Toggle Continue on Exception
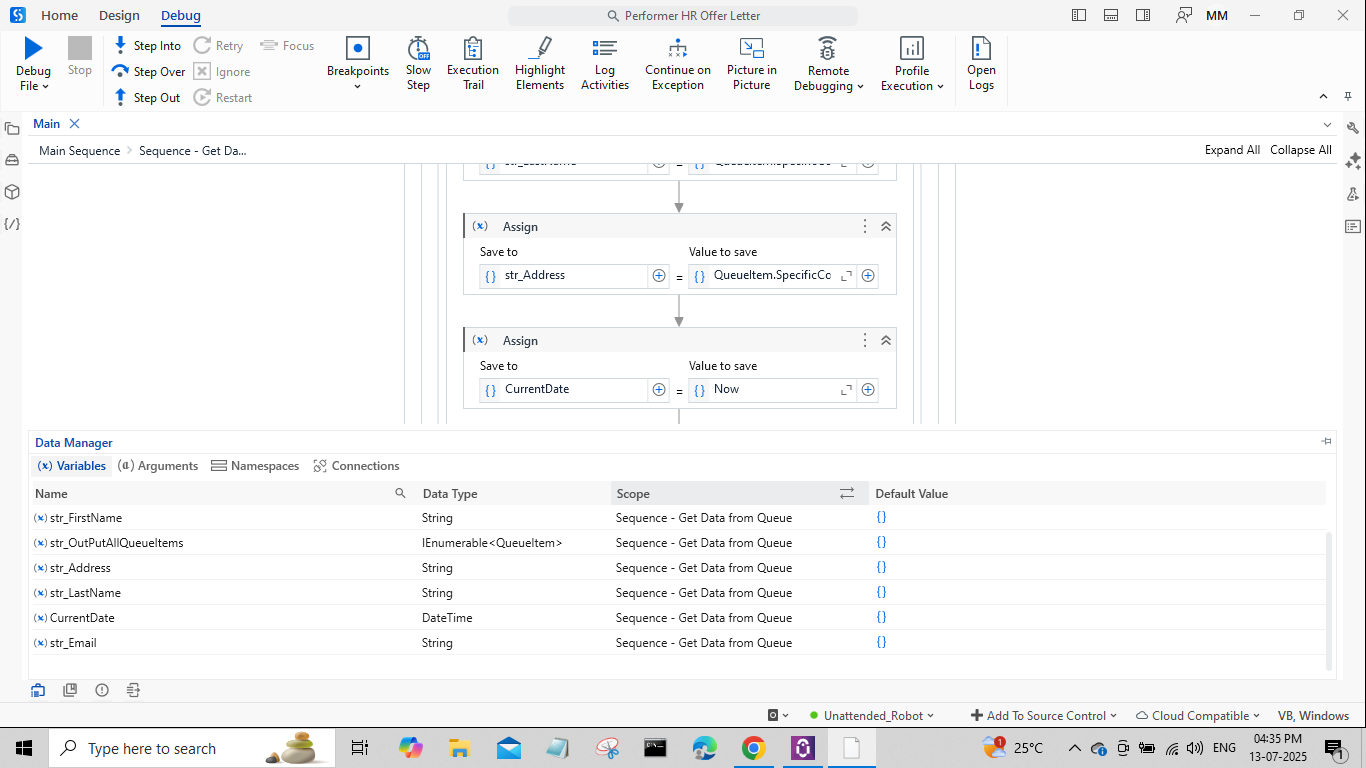1366x768 pixels. pos(678,64)
